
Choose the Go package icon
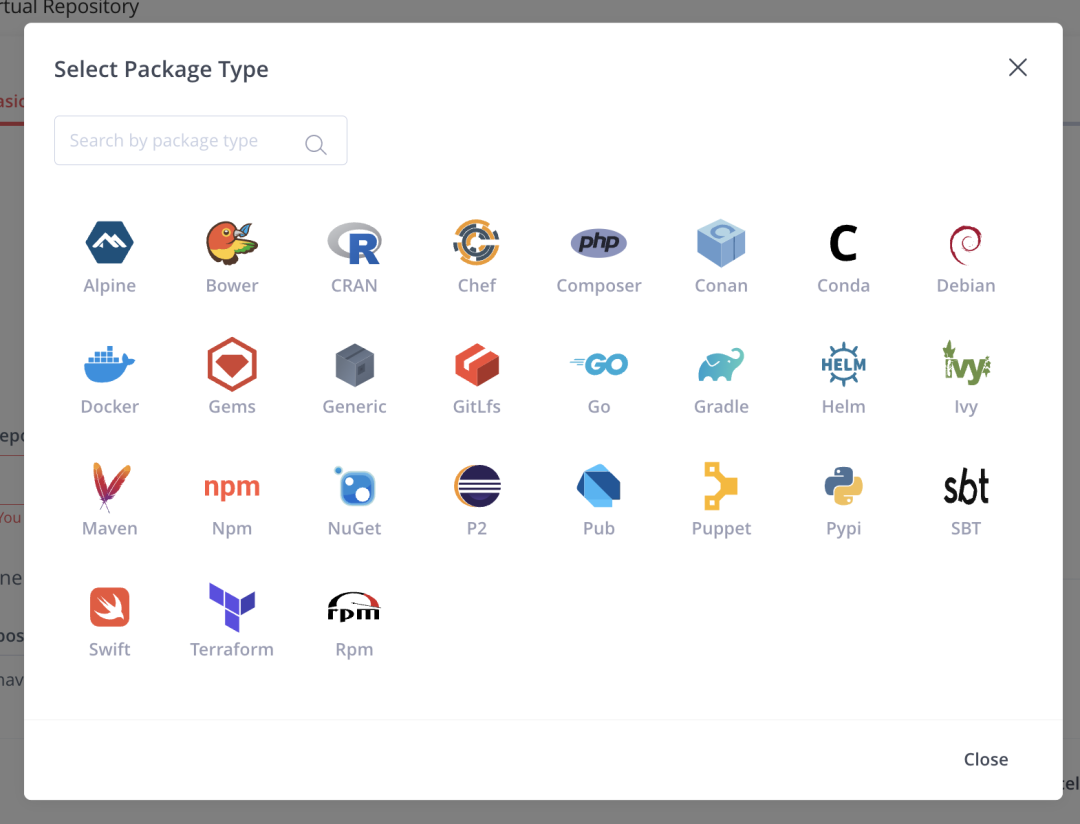599,364
